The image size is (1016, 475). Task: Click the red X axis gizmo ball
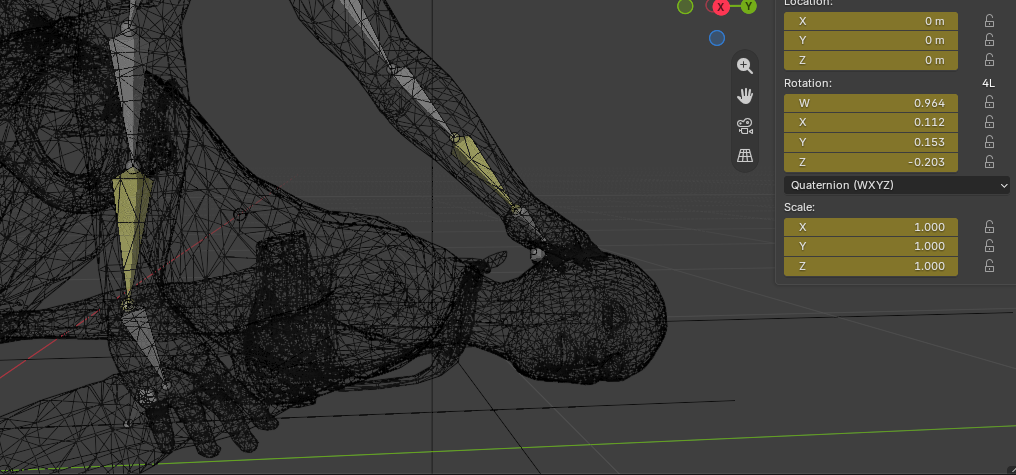[x=721, y=7]
